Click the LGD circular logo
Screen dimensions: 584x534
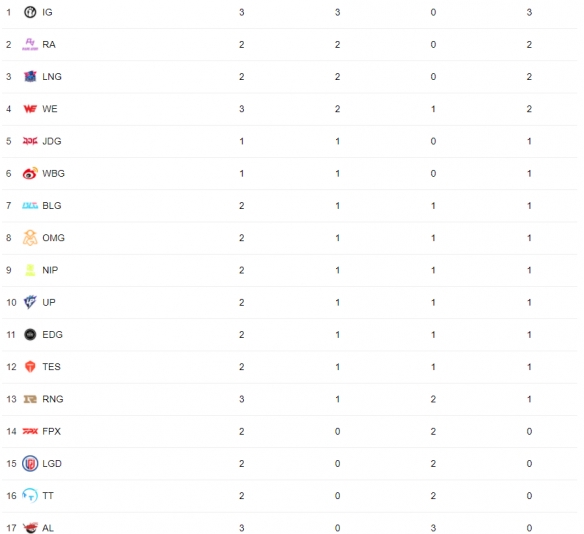(x=30, y=464)
